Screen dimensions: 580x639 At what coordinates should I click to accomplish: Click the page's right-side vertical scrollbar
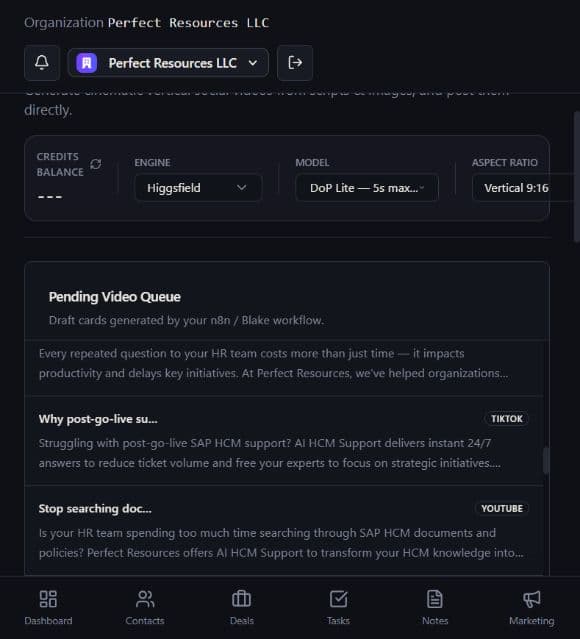[x=576, y=177]
